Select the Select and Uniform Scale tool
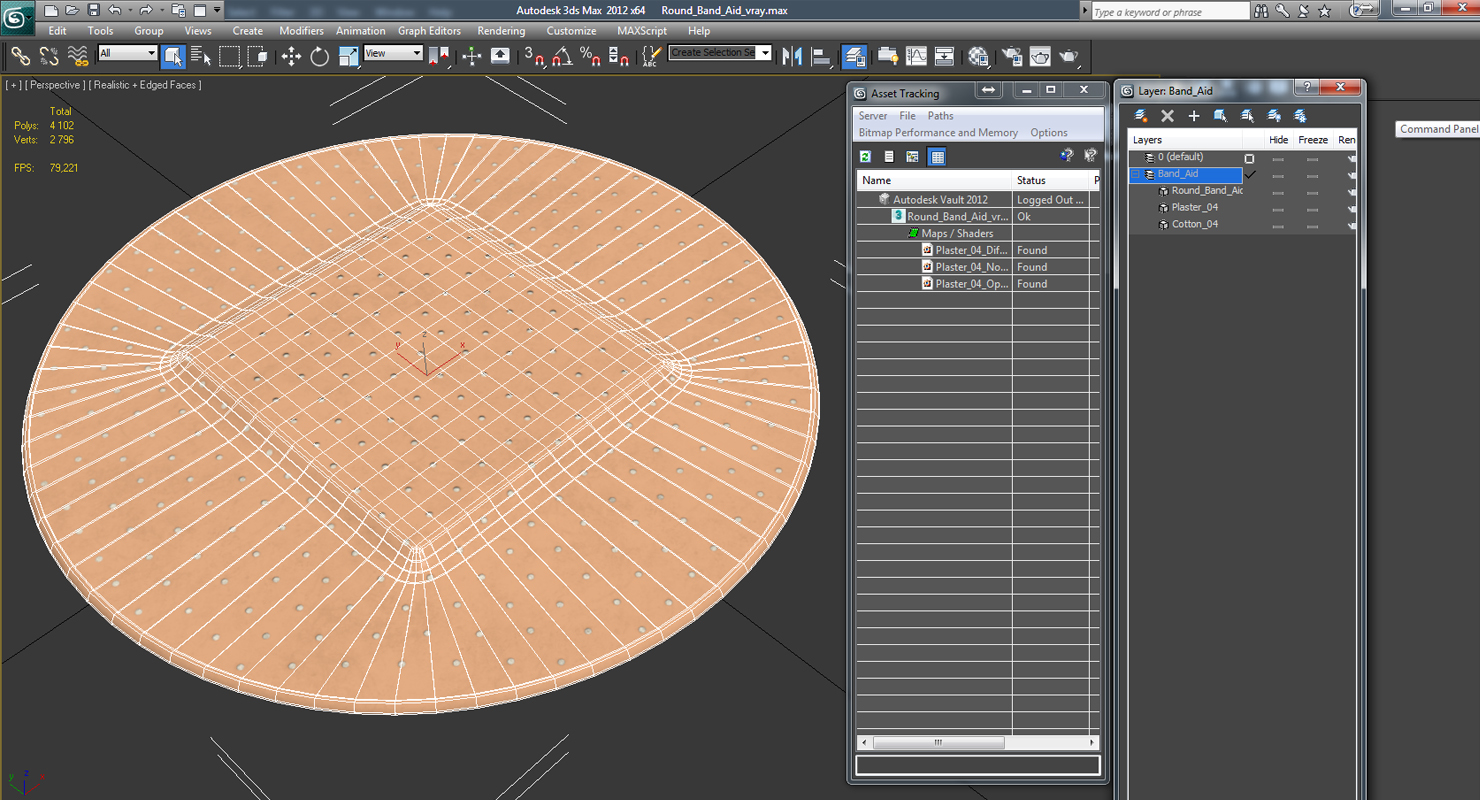 tap(348, 56)
